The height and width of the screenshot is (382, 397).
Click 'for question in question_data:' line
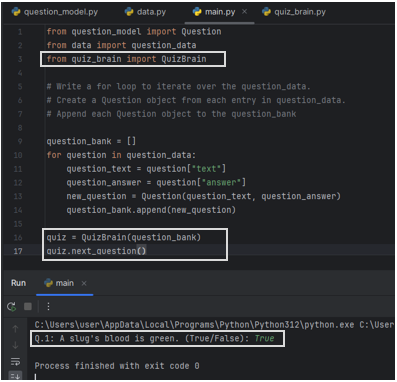pos(121,155)
